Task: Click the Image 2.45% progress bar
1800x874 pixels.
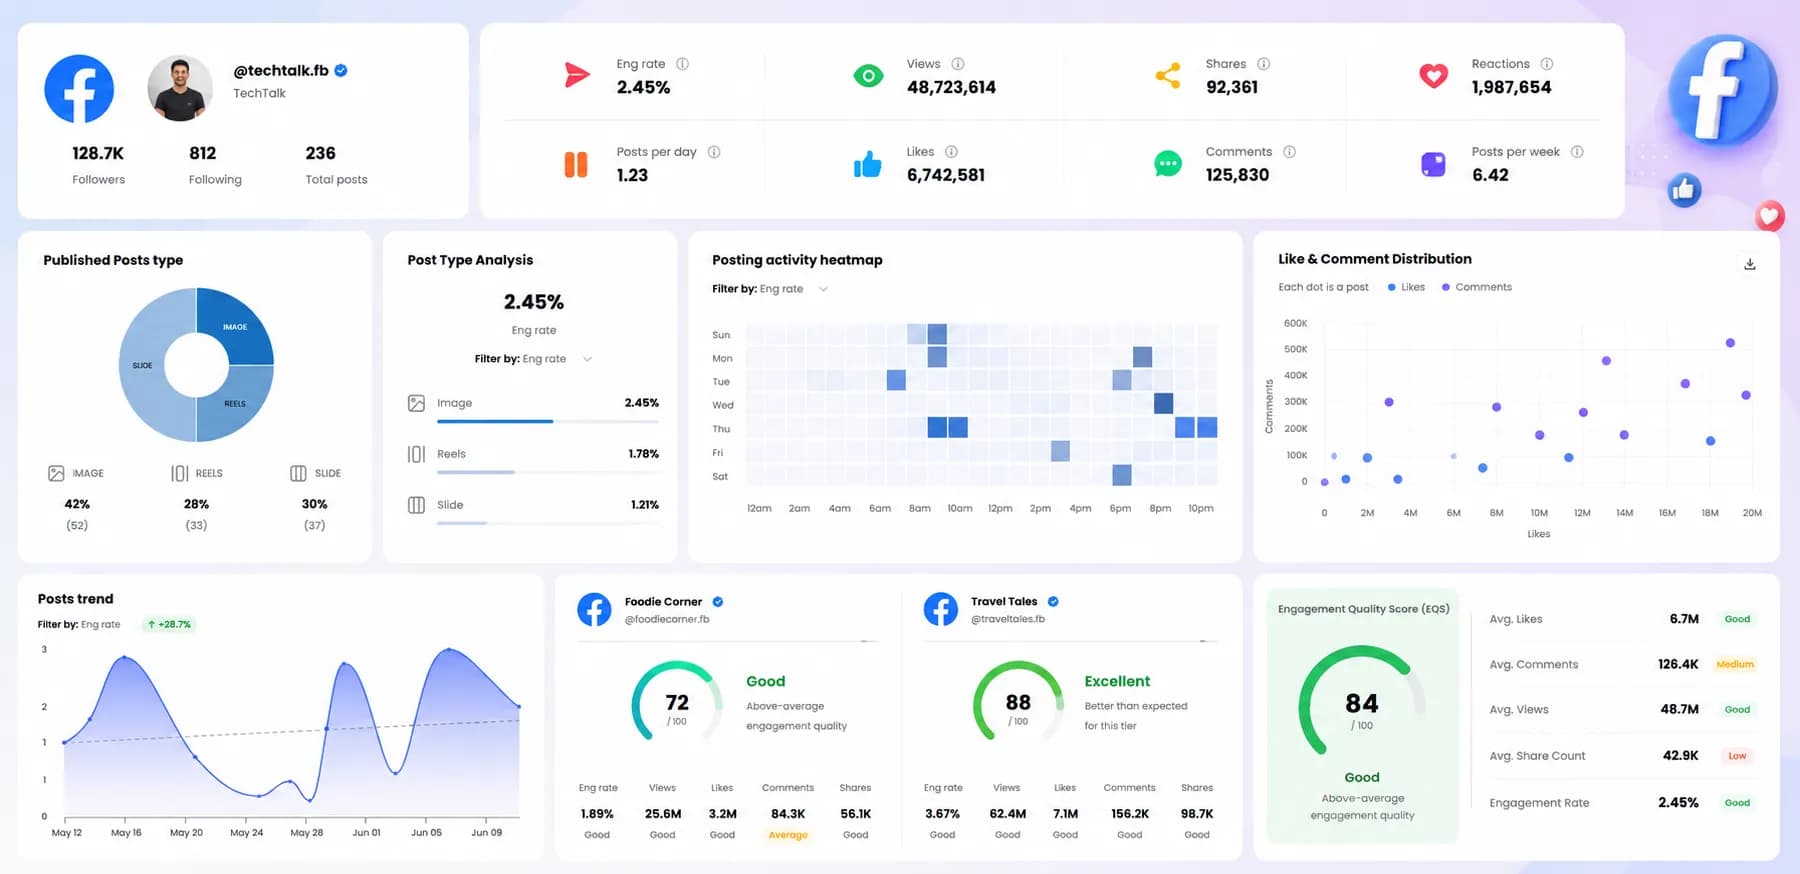Action: click(547, 422)
